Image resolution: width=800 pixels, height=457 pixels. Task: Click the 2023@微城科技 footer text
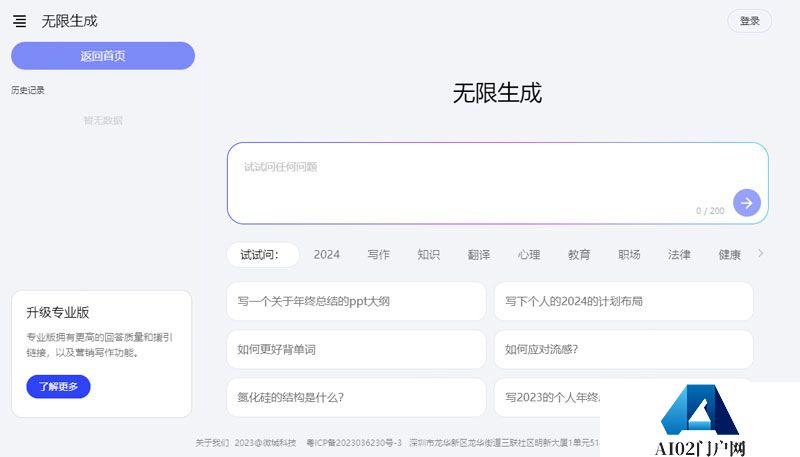pyautogui.click(x=265, y=443)
